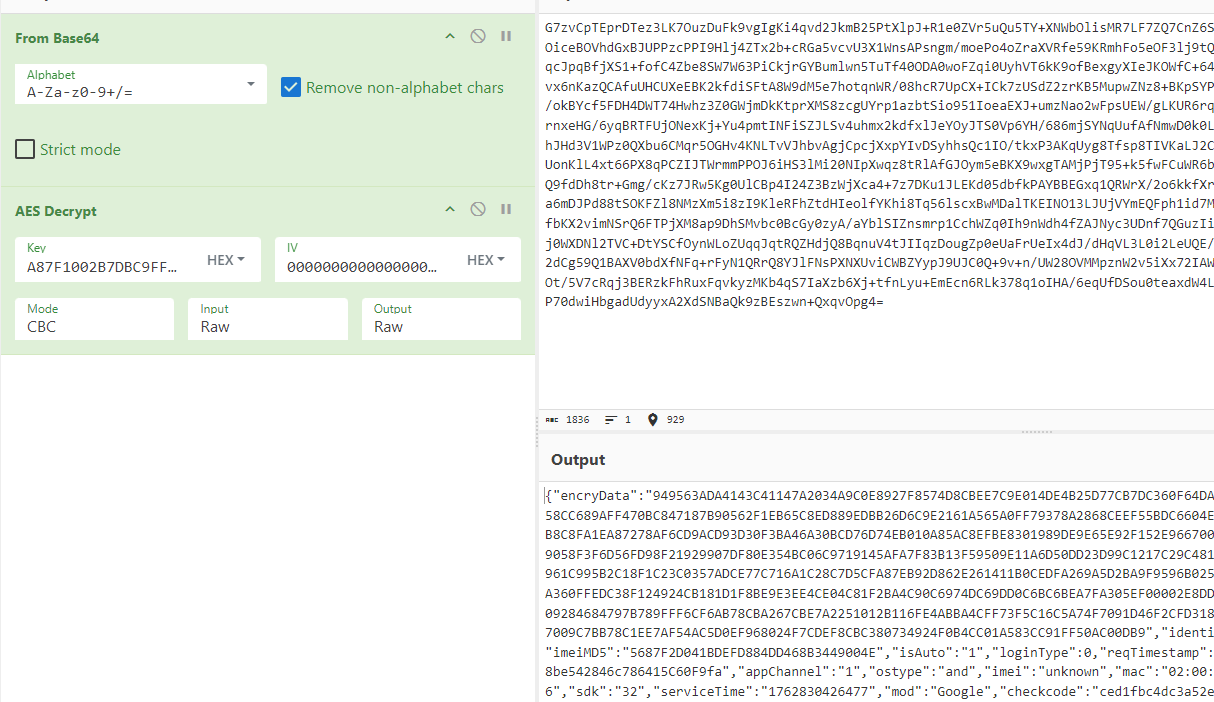The height and width of the screenshot is (702, 1214).
Task: Set breakpoint on From Base64 operation
Action: [506, 37]
